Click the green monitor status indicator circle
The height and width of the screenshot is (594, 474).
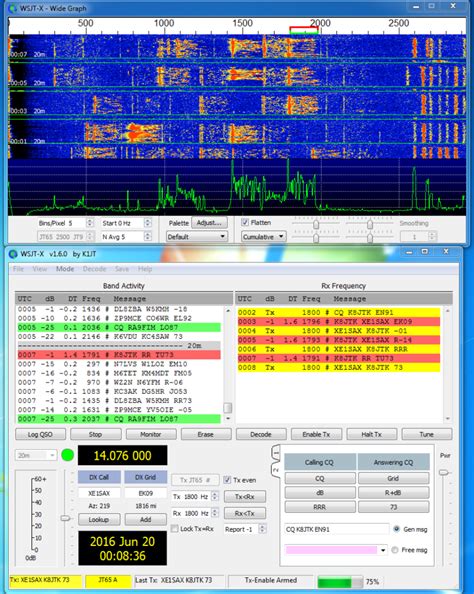tap(67, 455)
